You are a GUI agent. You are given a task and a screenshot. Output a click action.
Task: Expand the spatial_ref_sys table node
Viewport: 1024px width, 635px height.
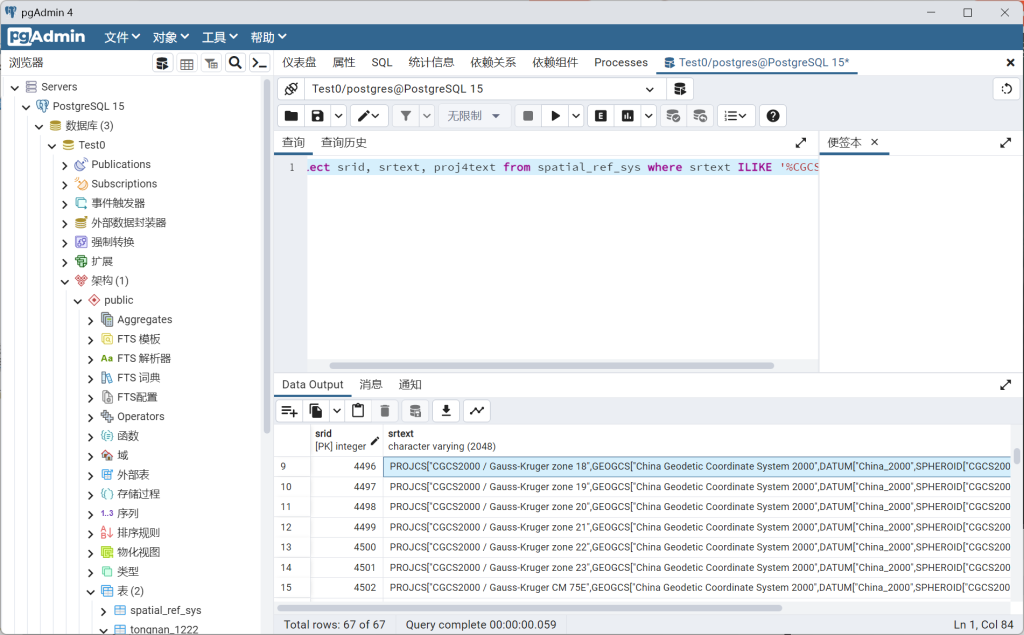[x=103, y=611]
